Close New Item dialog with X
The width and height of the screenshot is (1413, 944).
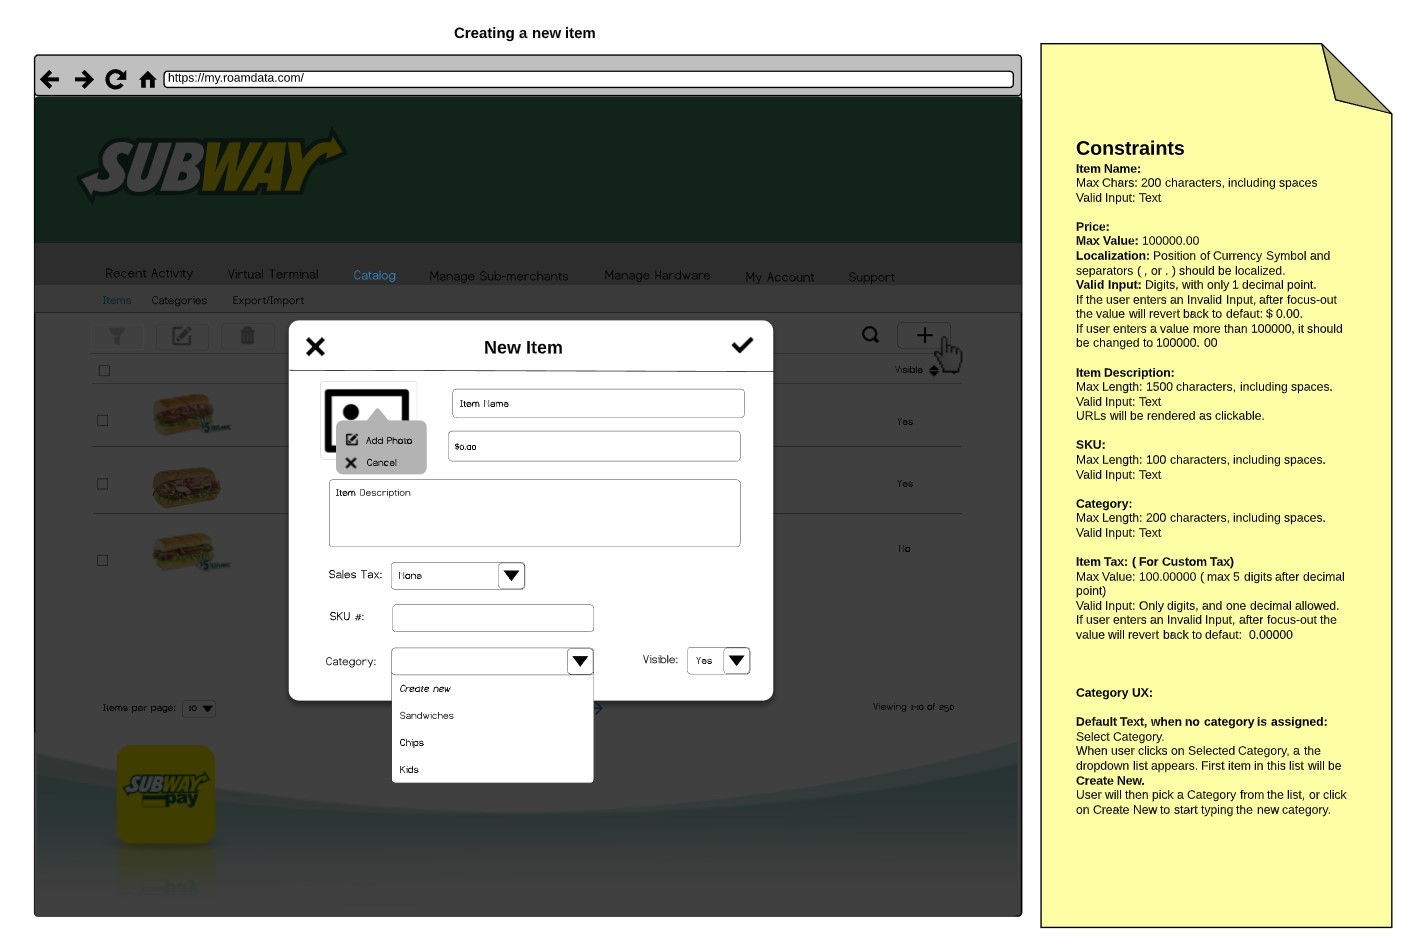pos(315,347)
